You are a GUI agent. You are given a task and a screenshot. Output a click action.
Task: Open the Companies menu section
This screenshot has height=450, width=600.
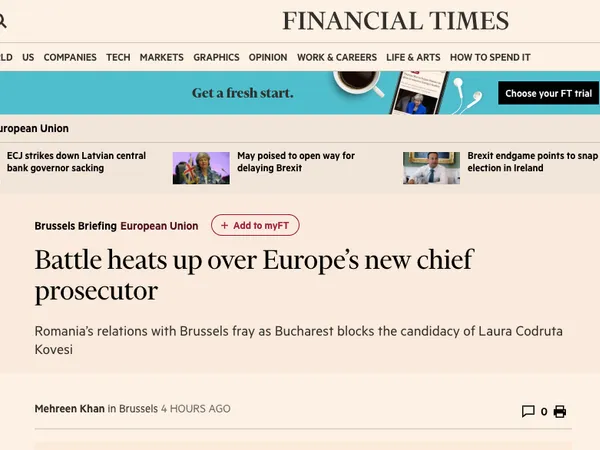(70, 58)
